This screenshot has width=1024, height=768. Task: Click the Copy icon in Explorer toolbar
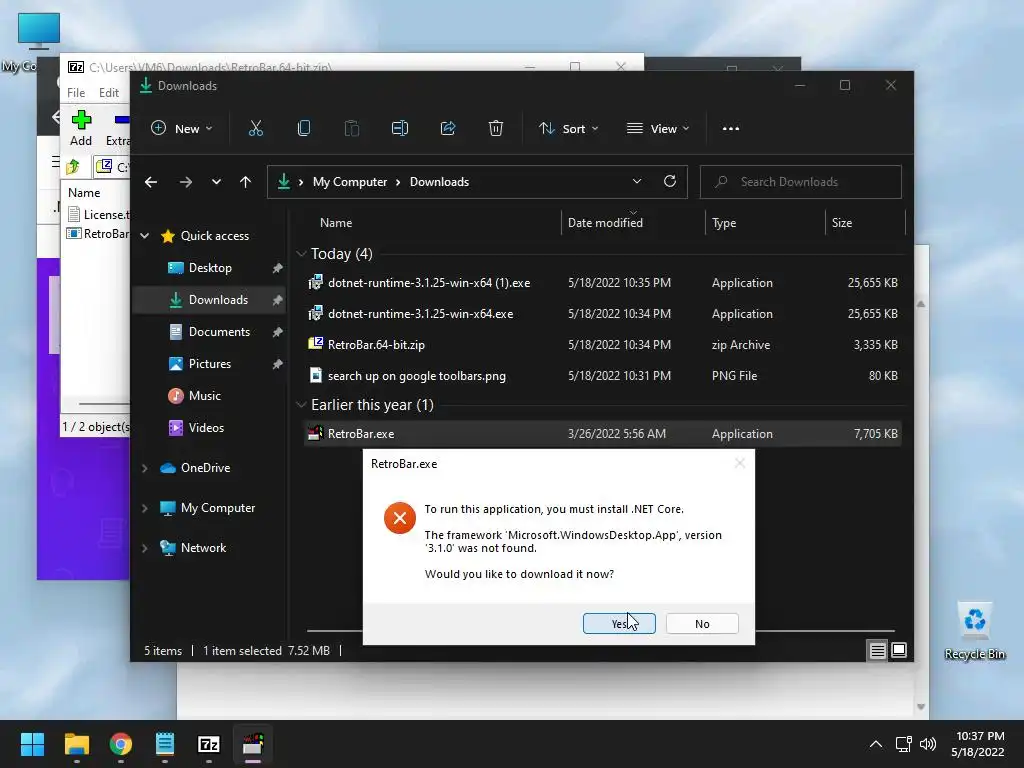304,129
